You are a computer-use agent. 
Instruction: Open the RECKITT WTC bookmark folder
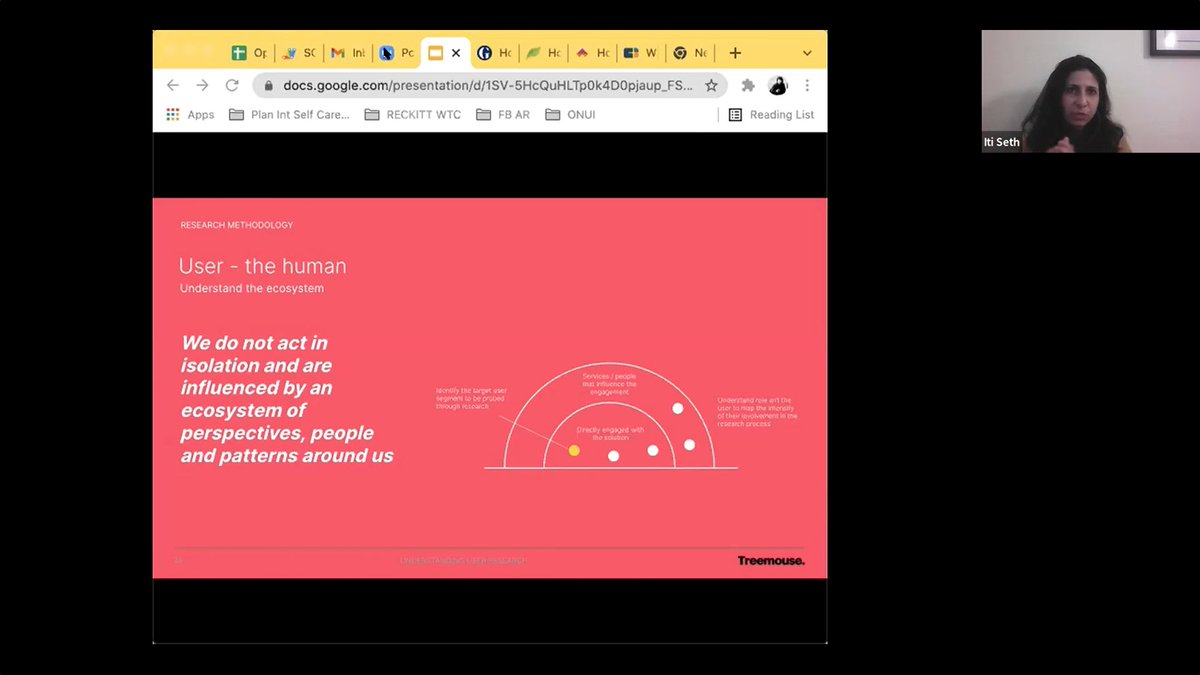click(413, 114)
